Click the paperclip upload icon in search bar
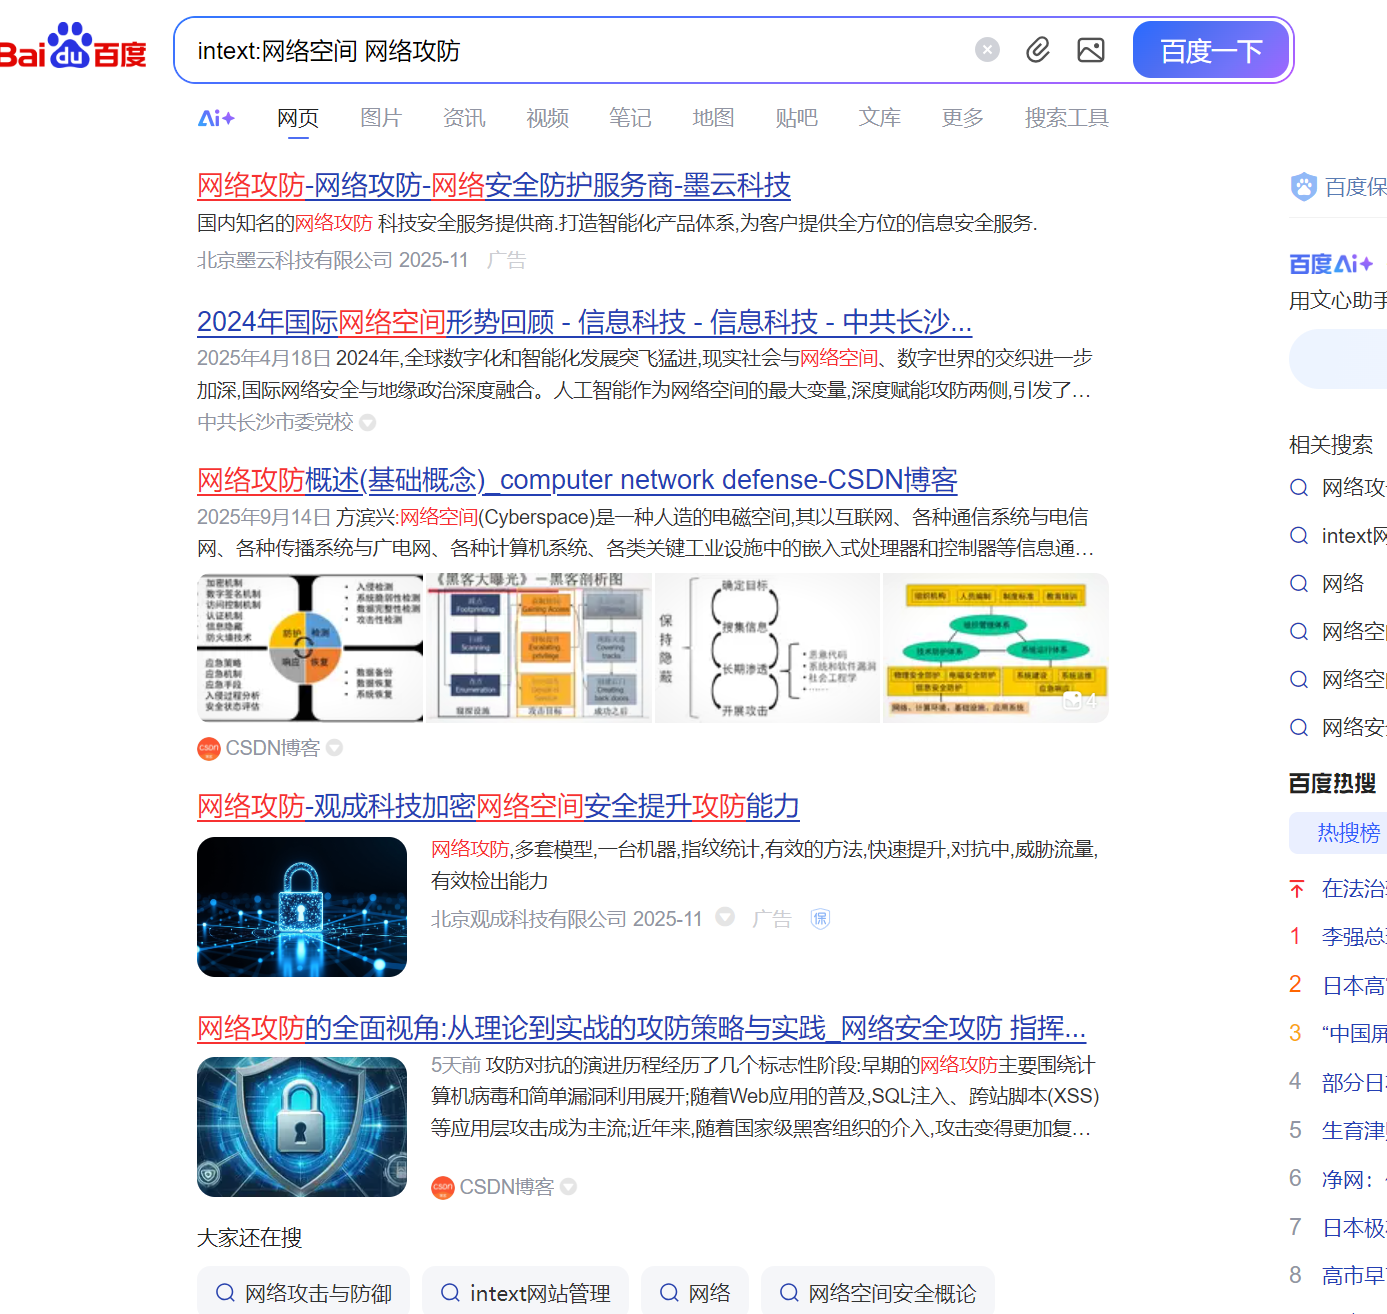This screenshot has height=1314, width=1387. coord(1038,49)
